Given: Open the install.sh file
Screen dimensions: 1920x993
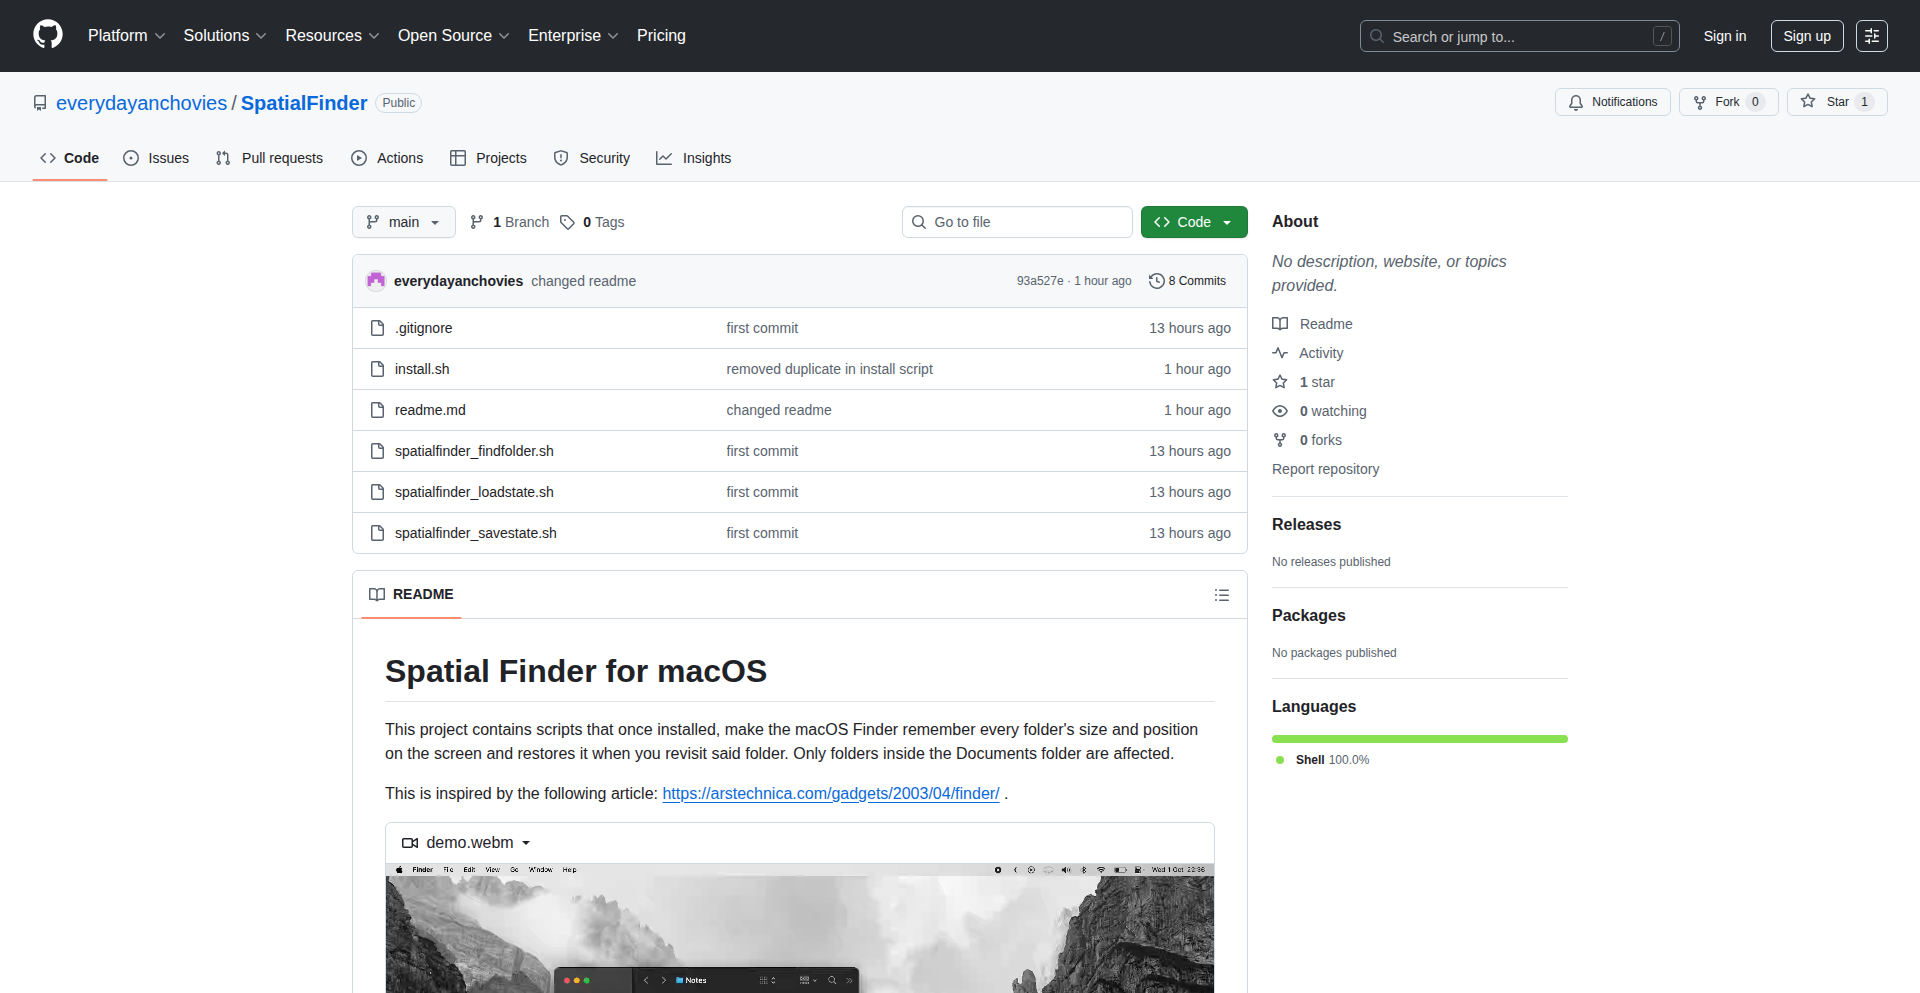Looking at the screenshot, I should coord(422,369).
